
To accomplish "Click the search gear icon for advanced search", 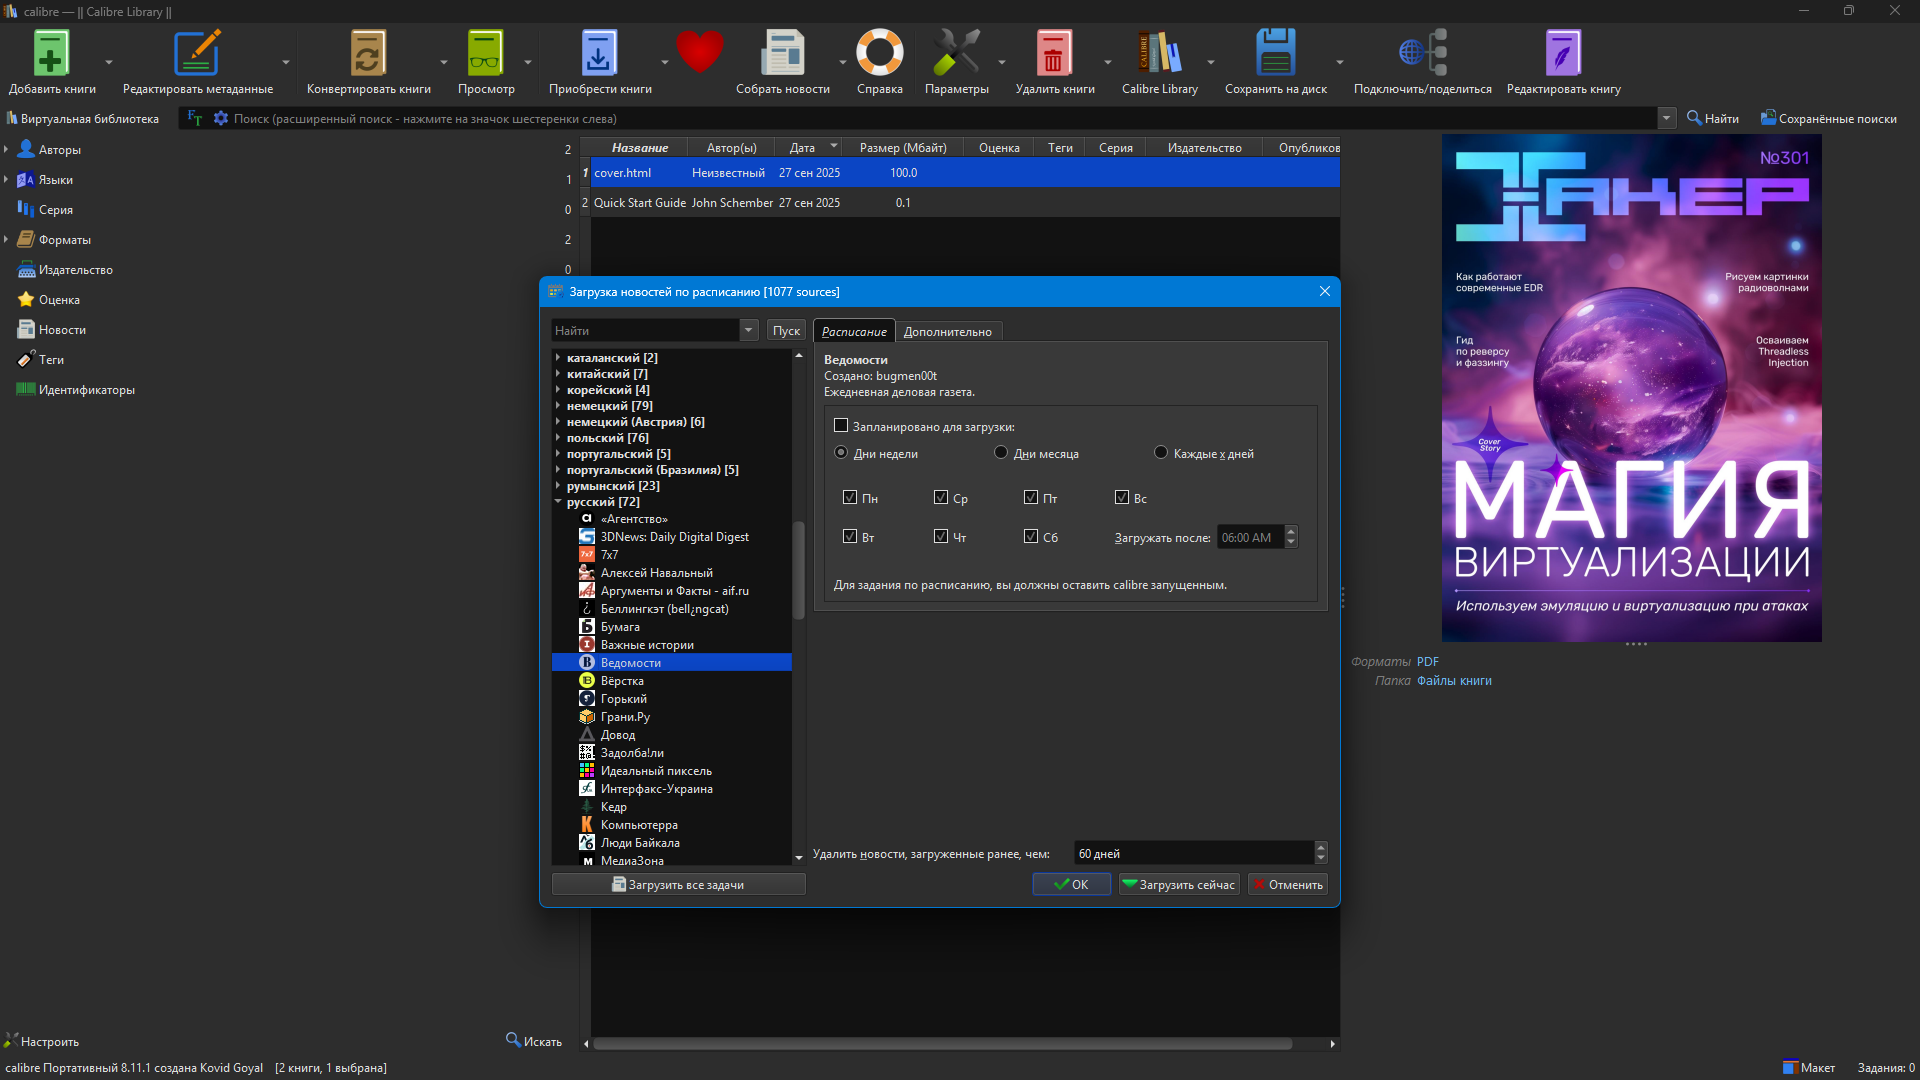I will click(221, 118).
